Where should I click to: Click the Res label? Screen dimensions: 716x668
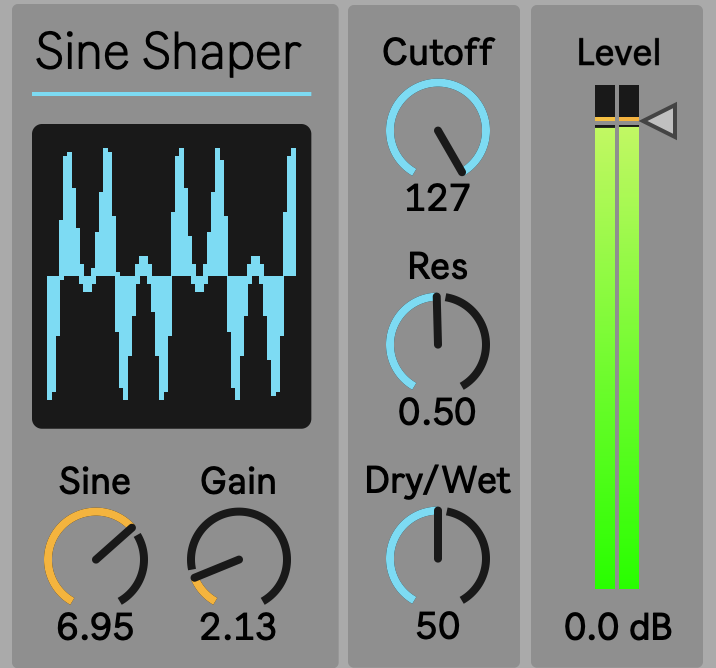coord(437,266)
